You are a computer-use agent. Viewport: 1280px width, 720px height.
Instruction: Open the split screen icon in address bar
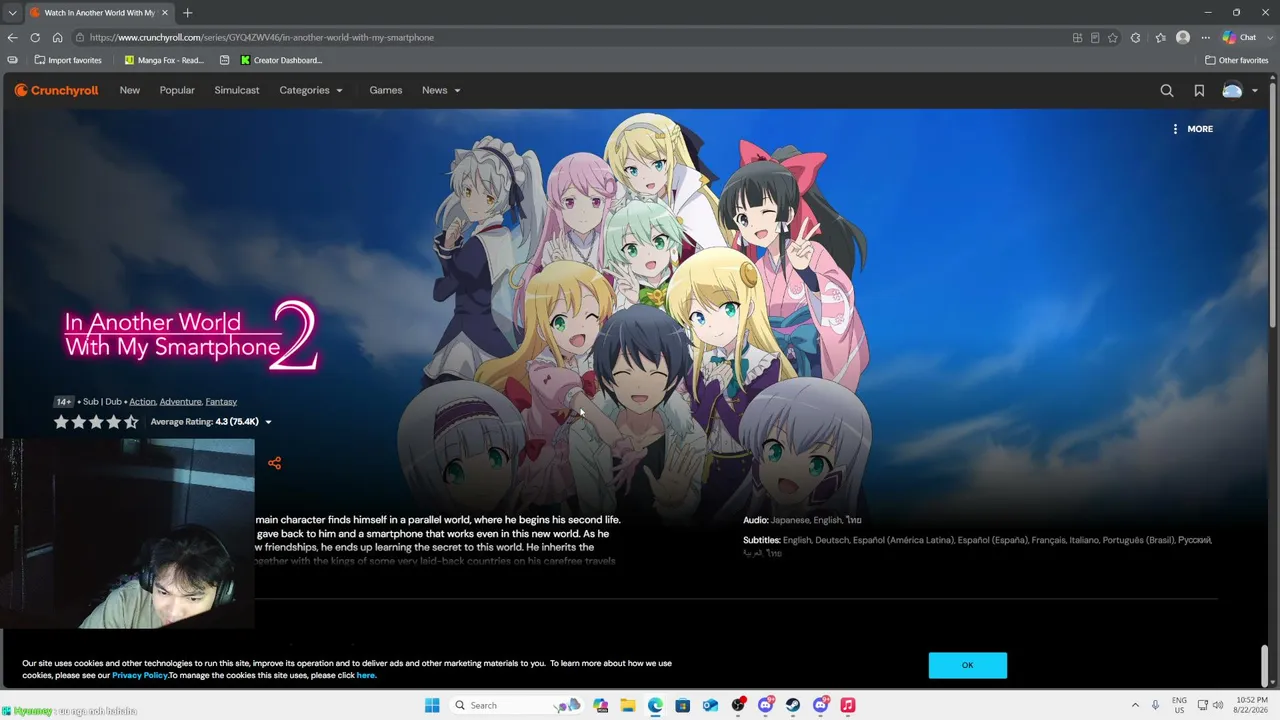pos(1077,38)
